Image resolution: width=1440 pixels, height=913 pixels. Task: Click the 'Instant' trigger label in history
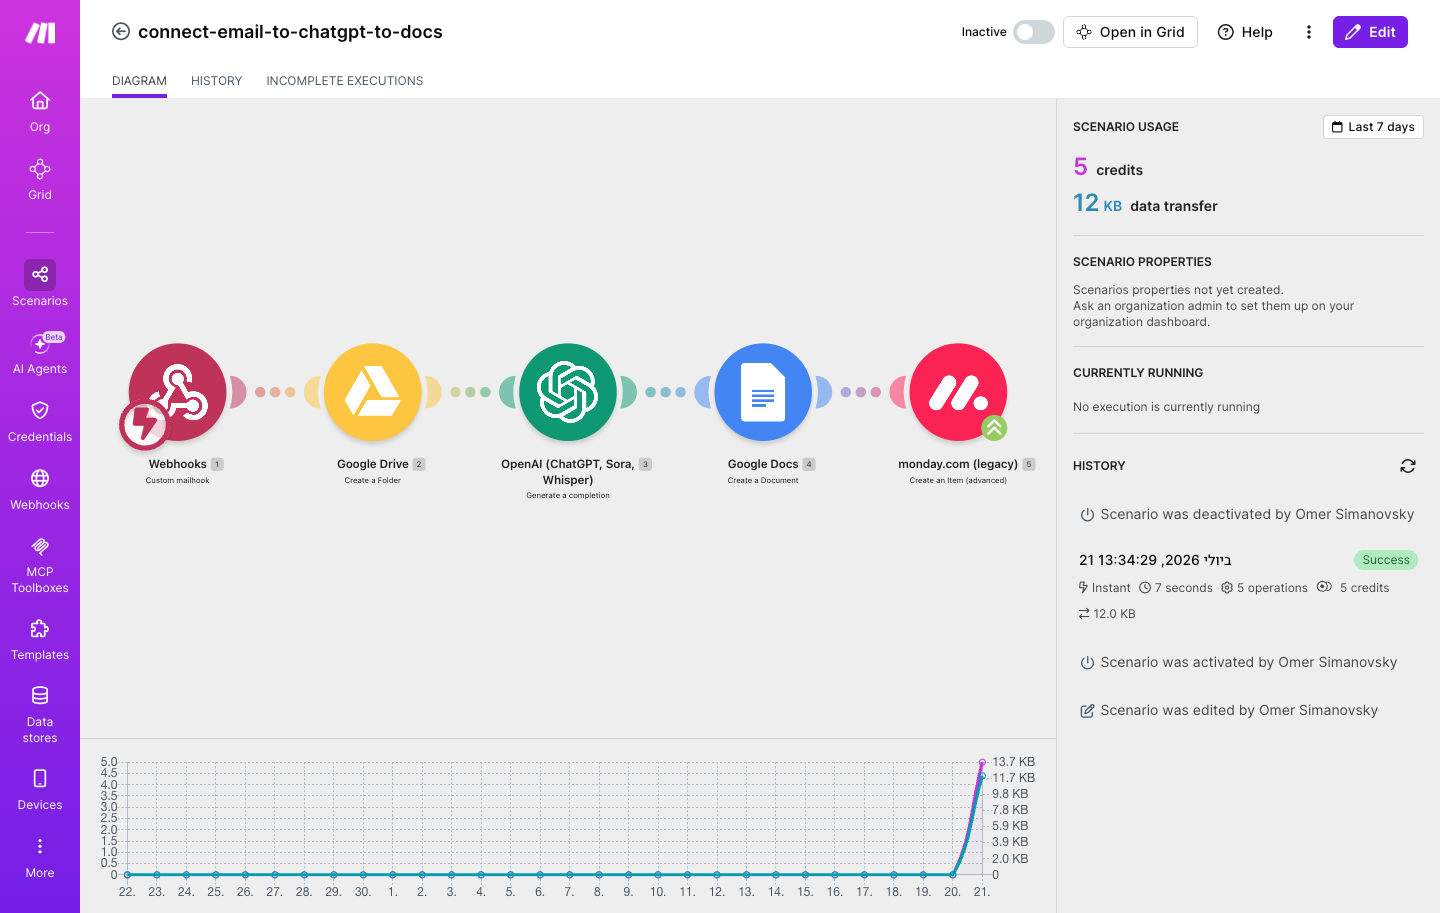click(1104, 588)
